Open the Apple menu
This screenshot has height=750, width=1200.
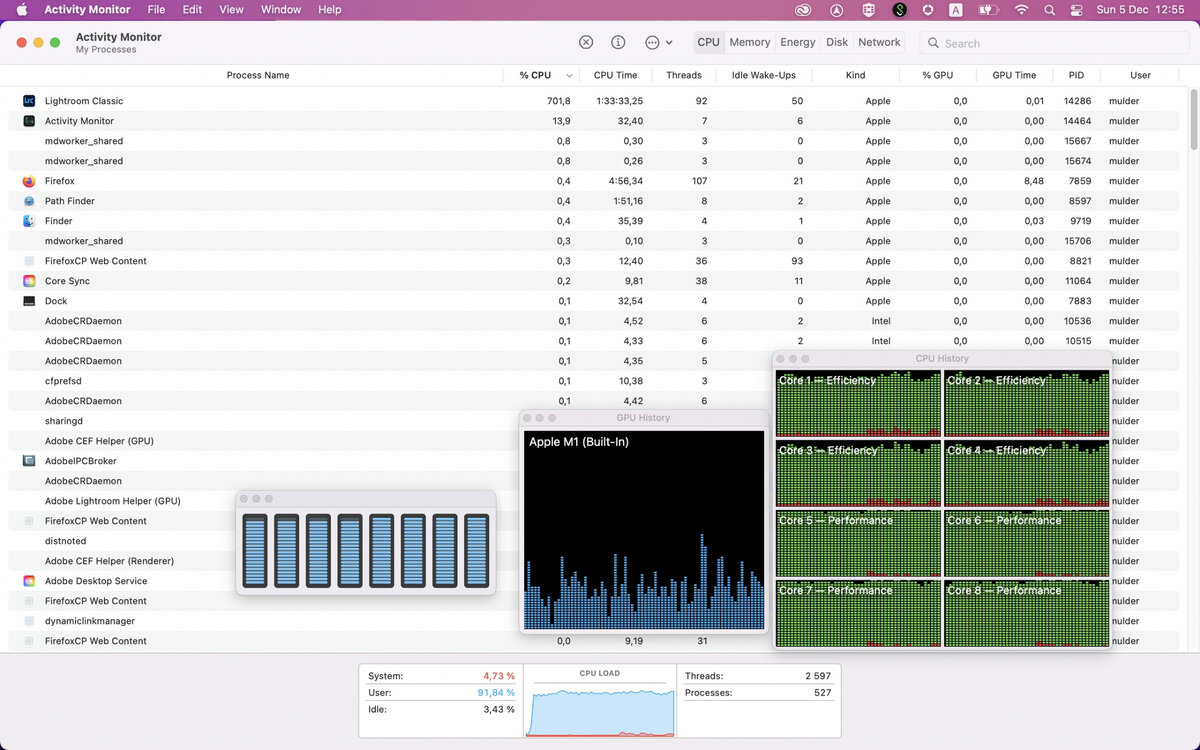(x=21, y=10)
